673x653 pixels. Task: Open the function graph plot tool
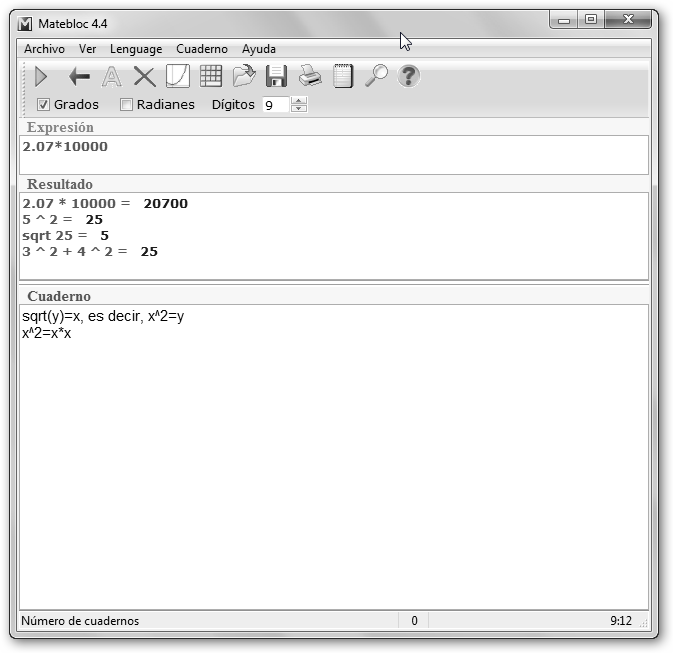point(177,76)
